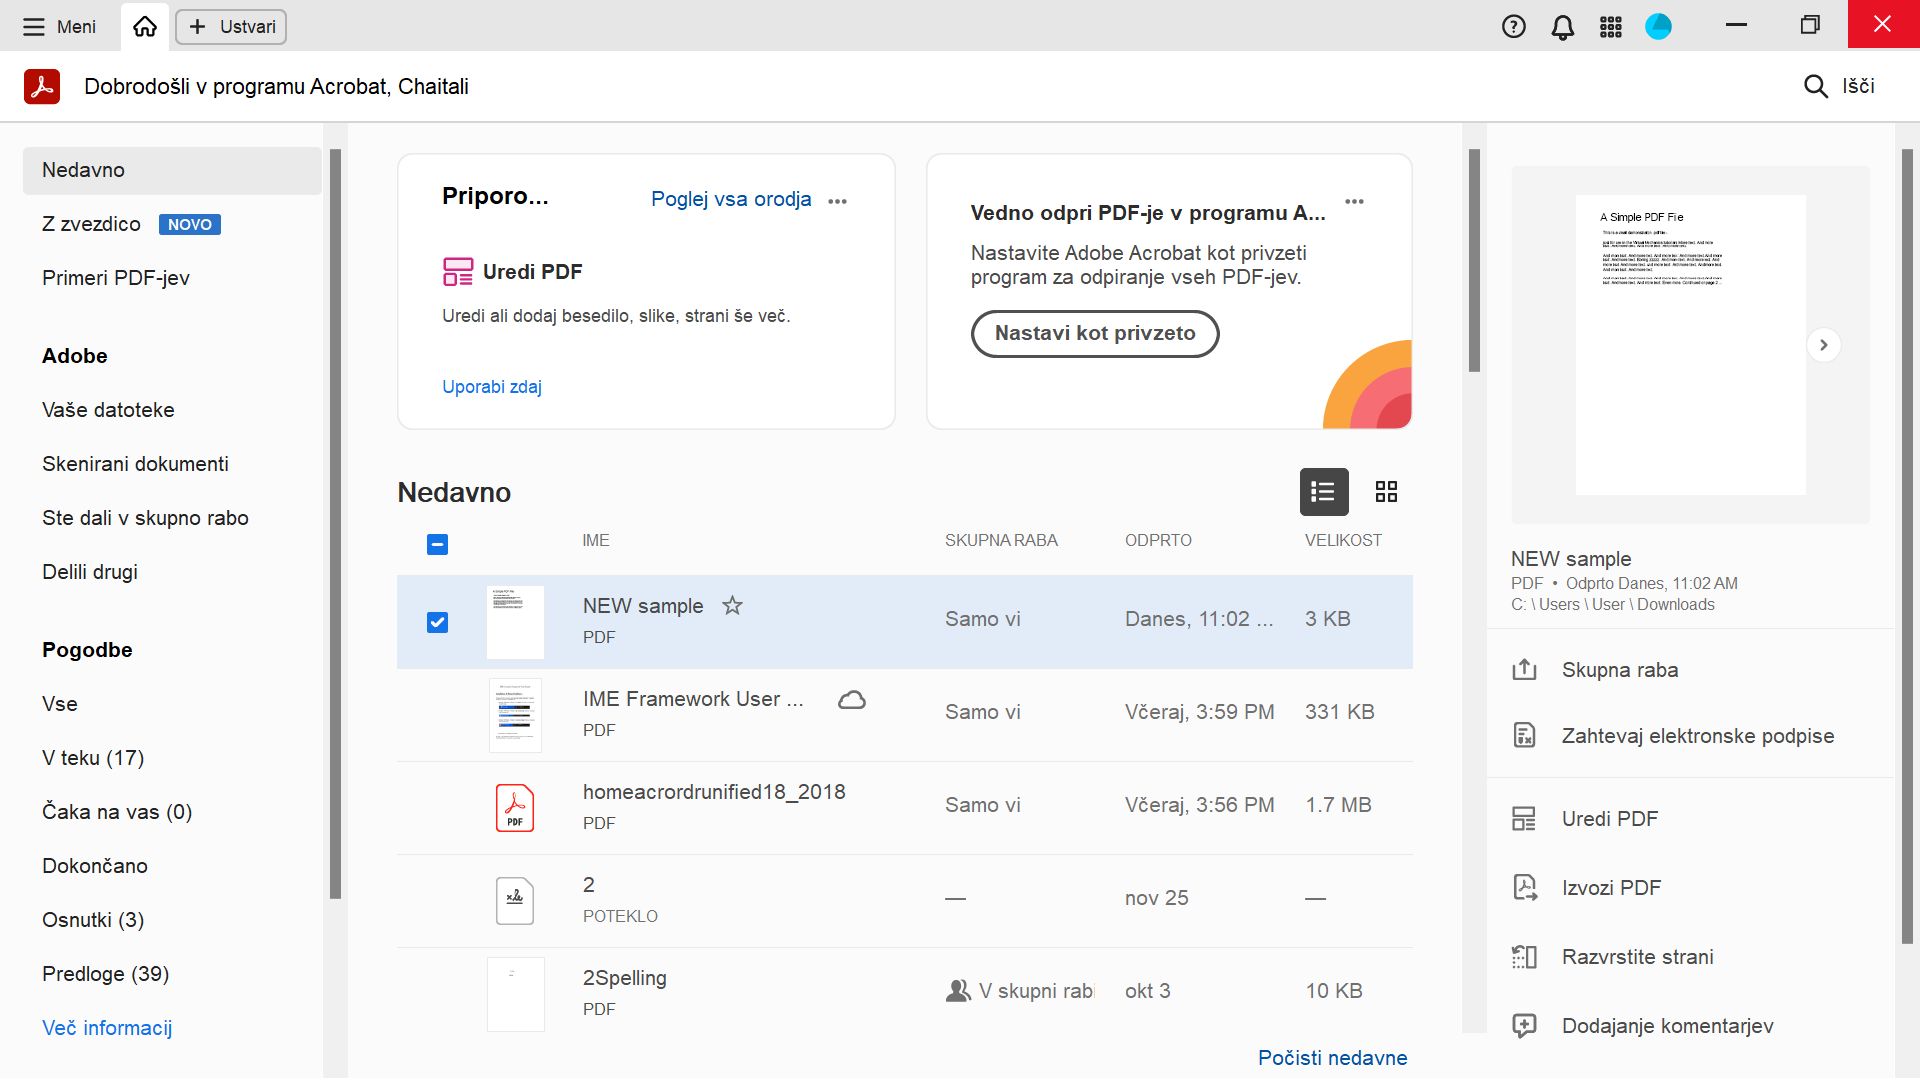Screen dimensions: 1920x1080
Task: Toggle the select-all checkbox in header
Action: click(437, 544)
